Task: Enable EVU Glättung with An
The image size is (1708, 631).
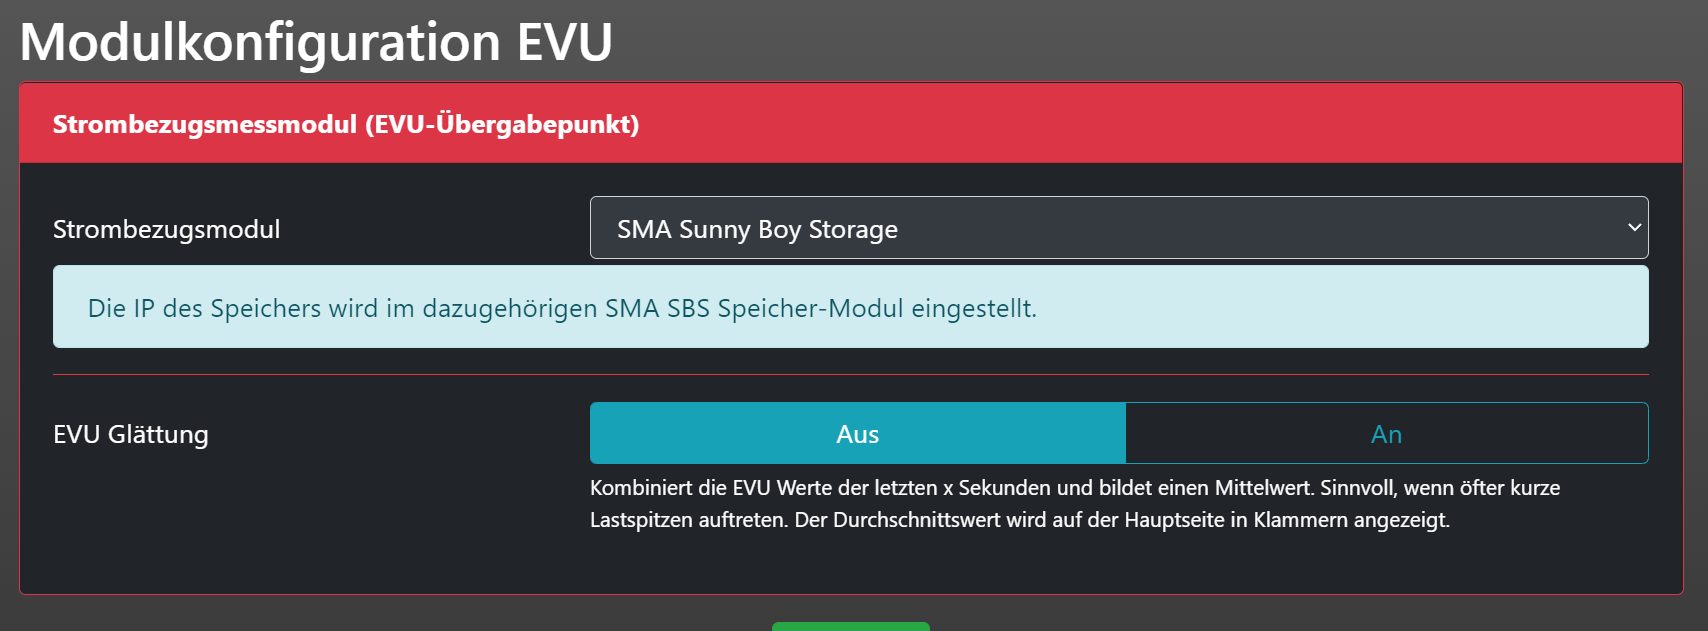Action: [1386, 434]
